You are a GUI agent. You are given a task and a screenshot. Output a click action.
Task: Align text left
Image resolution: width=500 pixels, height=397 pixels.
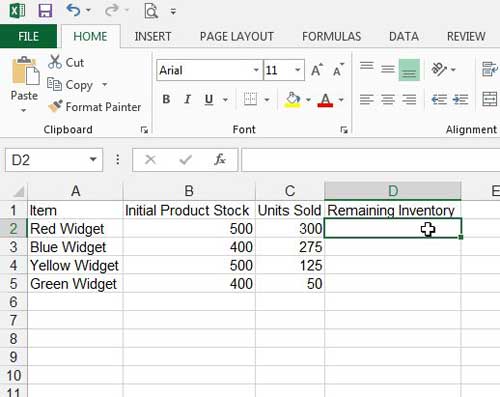367,99
